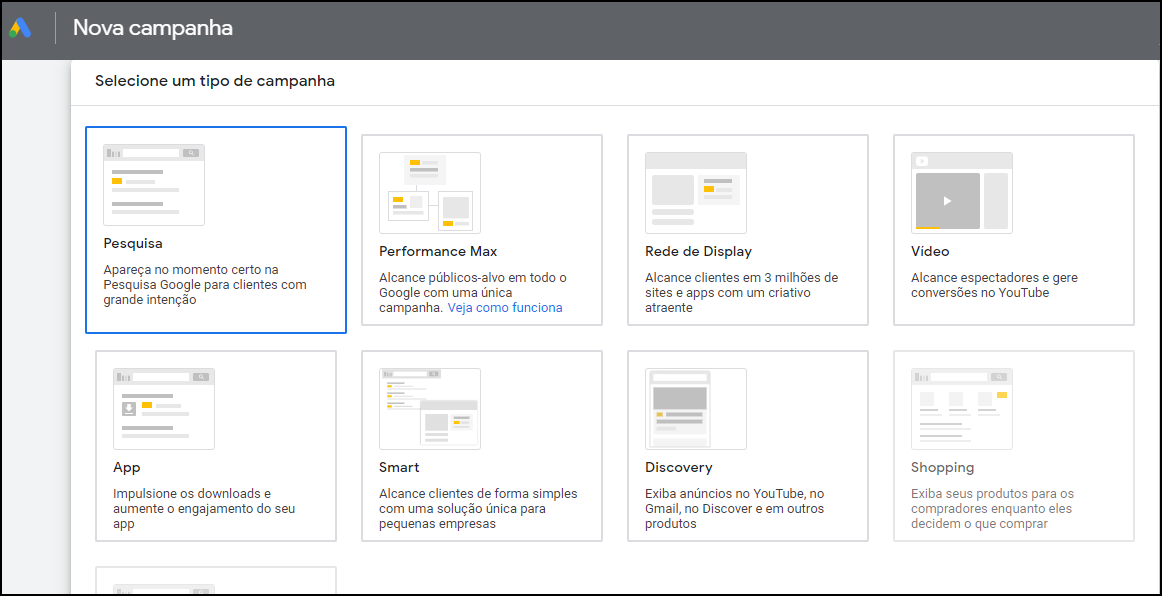
Task: Click the Shopping description about compradores
Action: click(992, 509)
